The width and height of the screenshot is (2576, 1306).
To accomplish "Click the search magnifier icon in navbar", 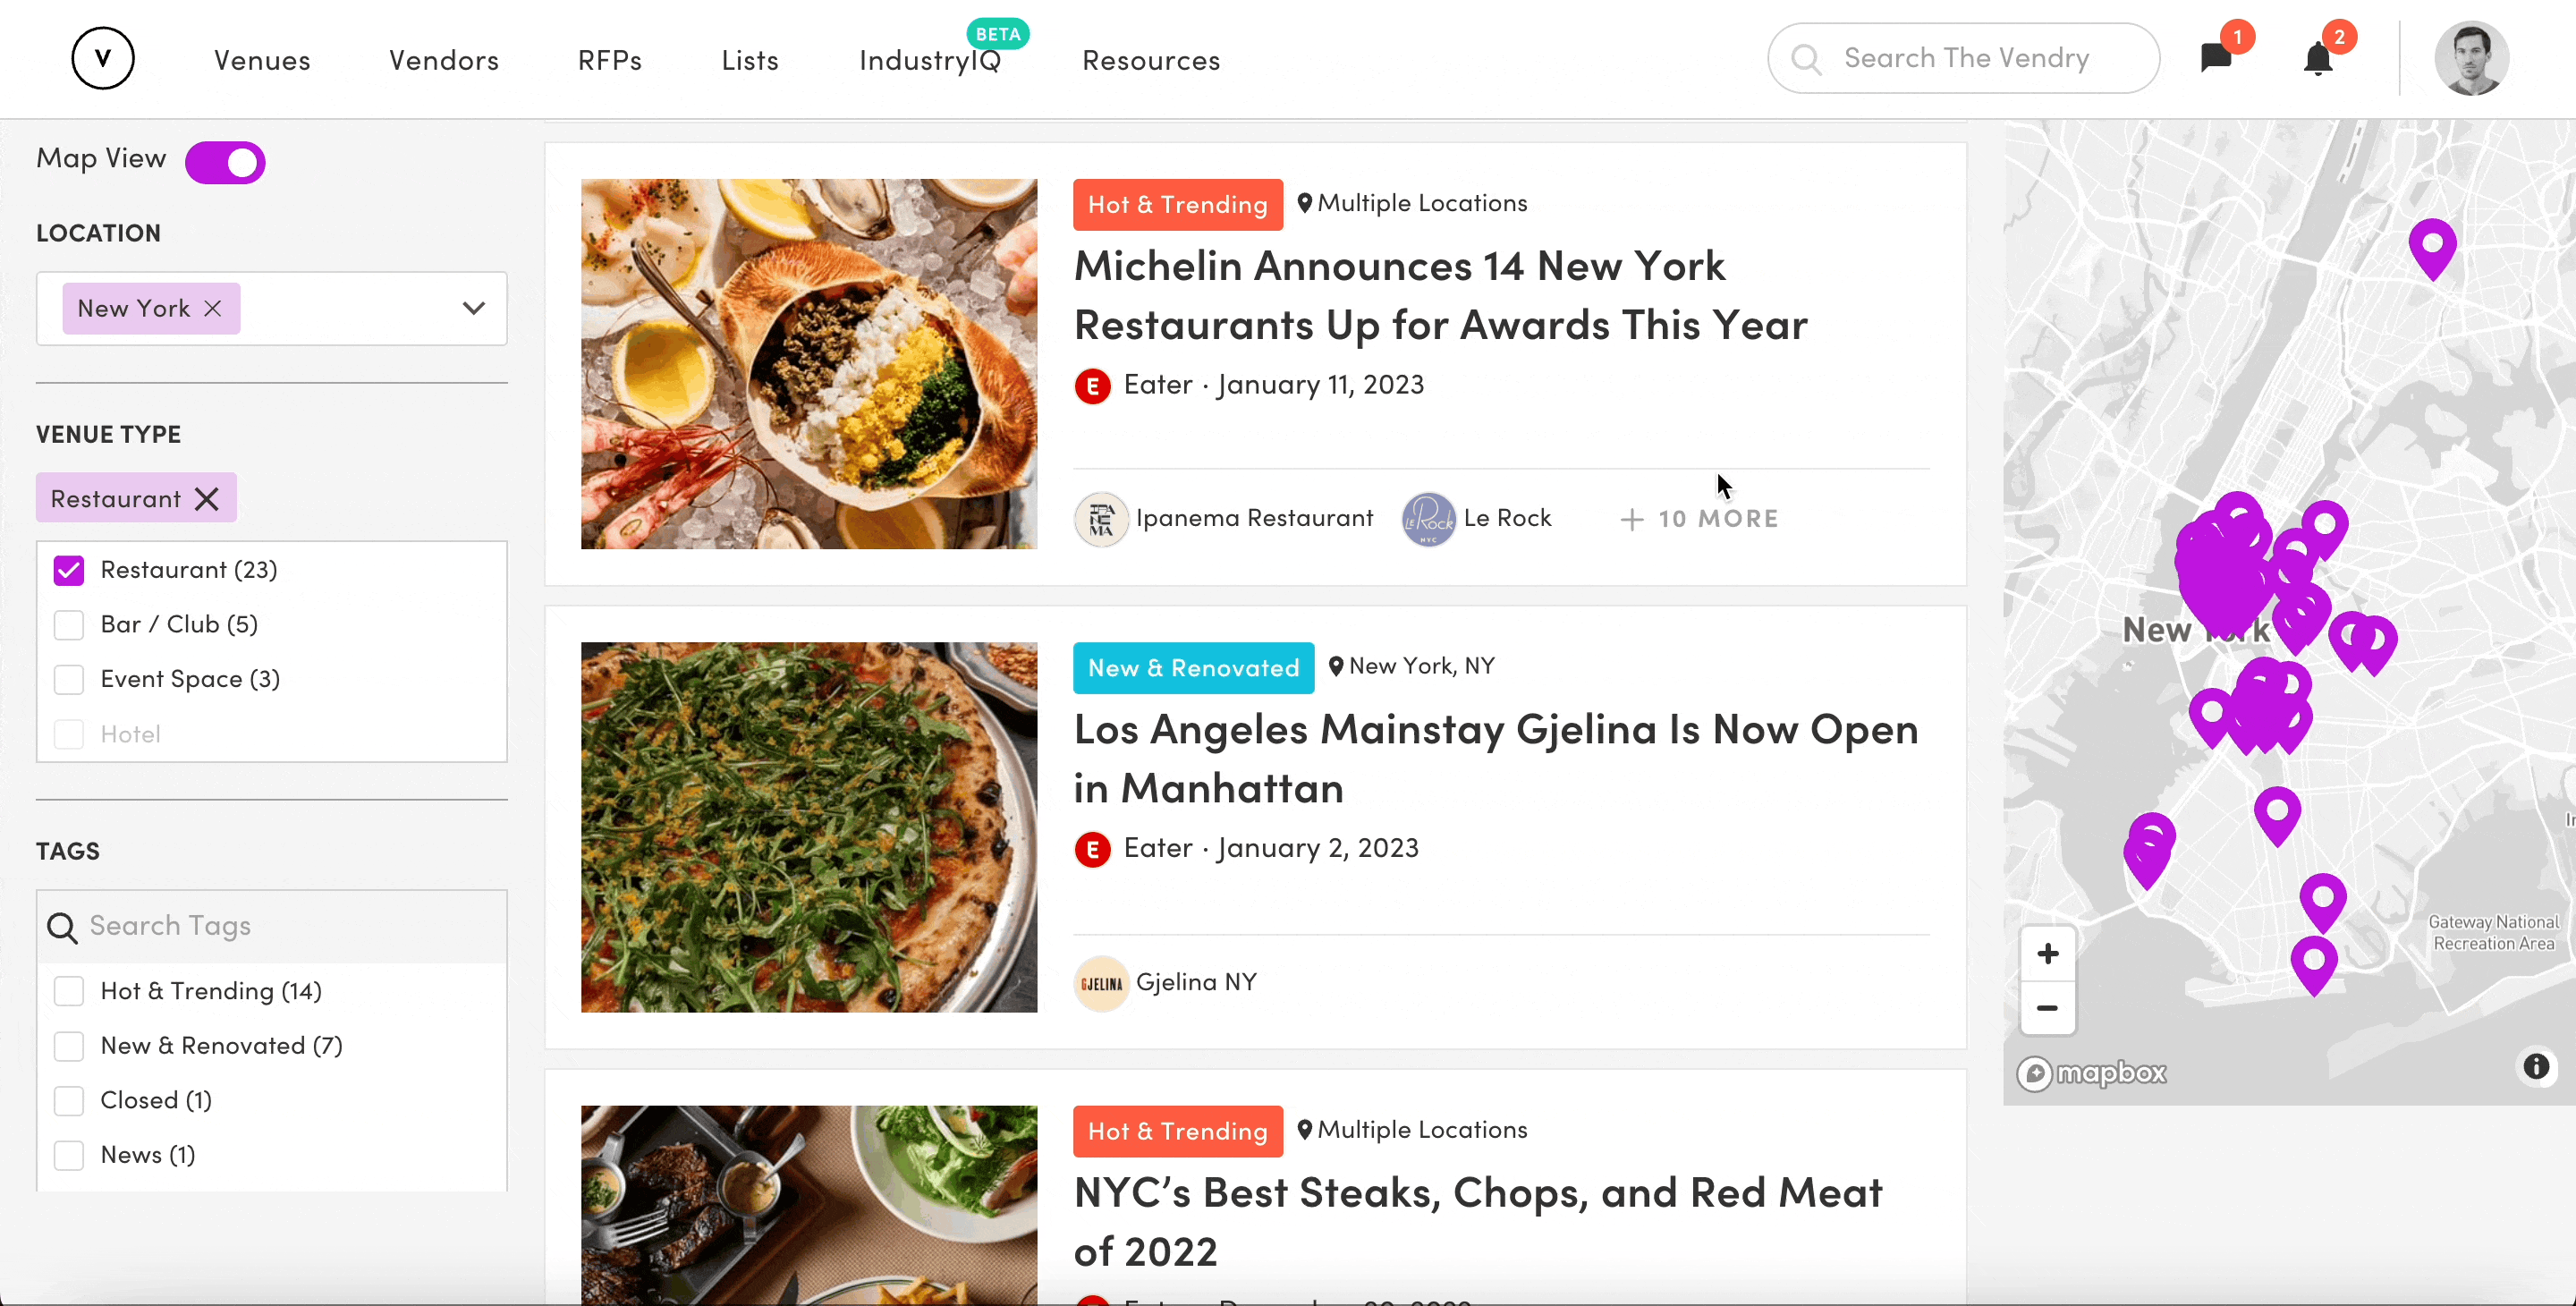I will coord(1807,58).
